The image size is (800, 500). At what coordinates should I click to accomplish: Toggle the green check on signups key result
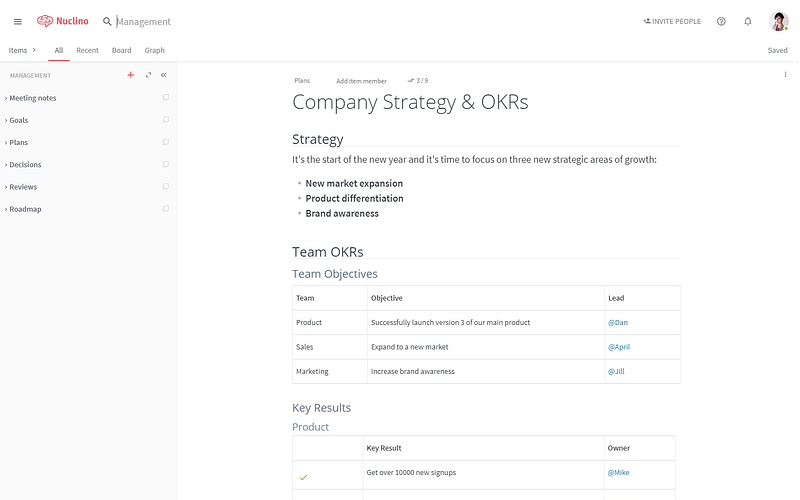[303, 477]
